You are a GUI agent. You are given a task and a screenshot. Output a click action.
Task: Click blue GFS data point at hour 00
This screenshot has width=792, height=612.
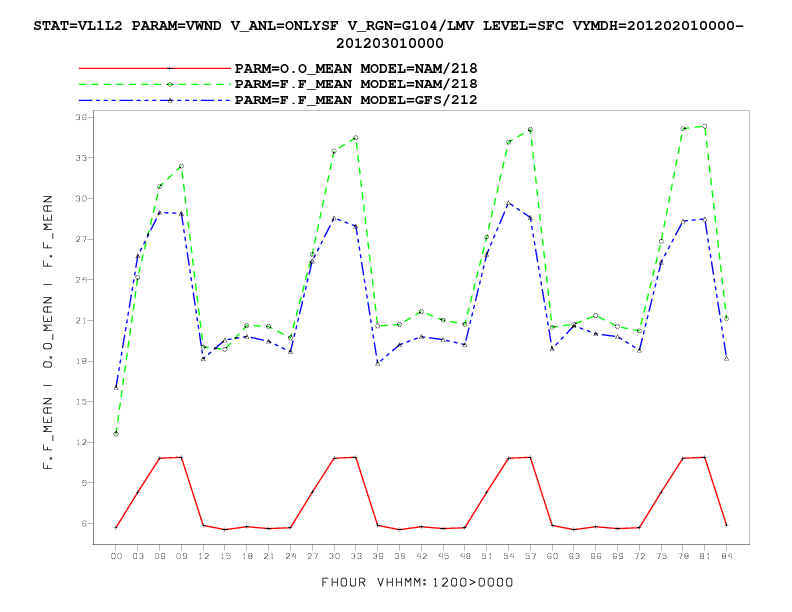point(116,388)
